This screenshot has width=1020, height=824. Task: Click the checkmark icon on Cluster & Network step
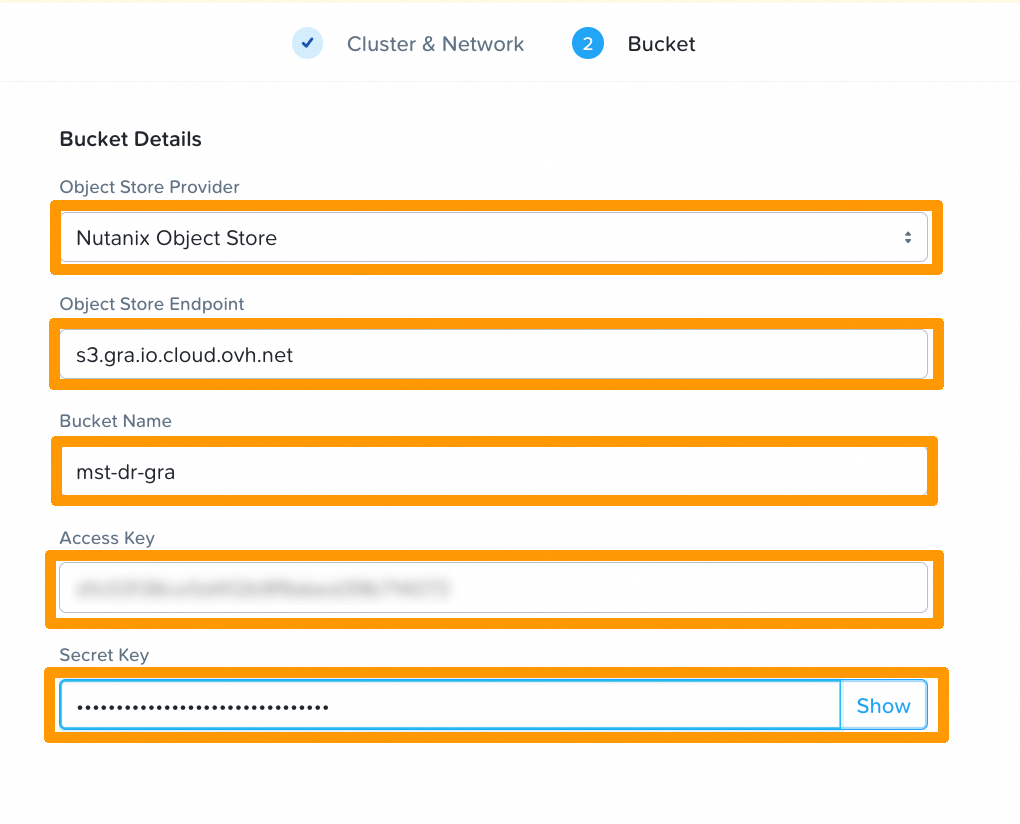pos(307,42)
